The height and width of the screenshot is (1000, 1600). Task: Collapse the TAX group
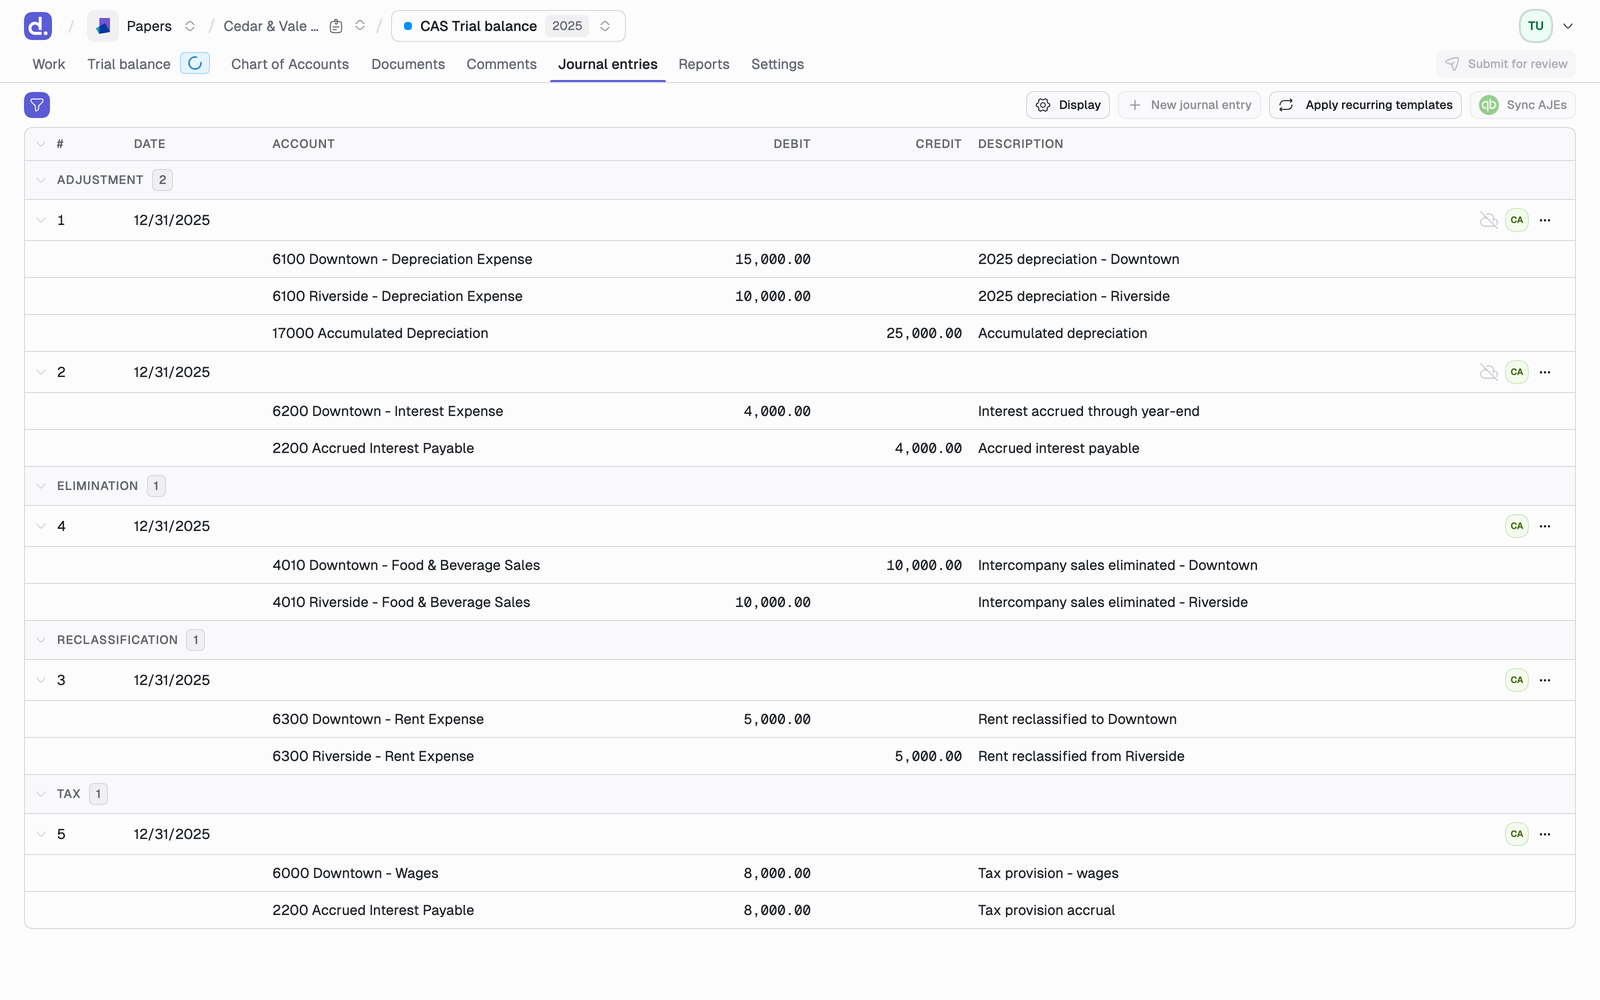point(41,794)
